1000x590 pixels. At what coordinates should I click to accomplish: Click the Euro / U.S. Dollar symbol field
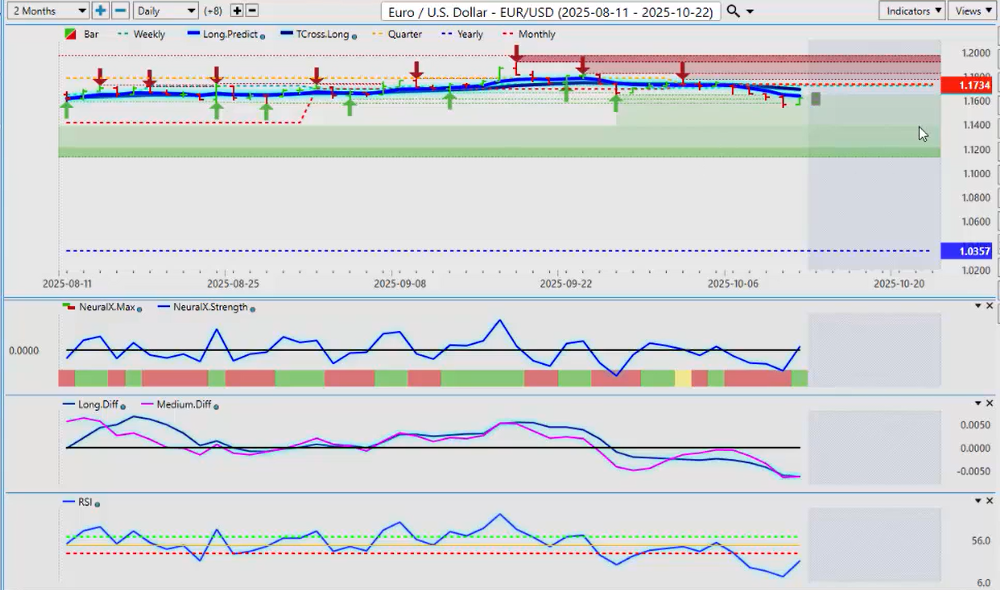(x=550, y=10)
